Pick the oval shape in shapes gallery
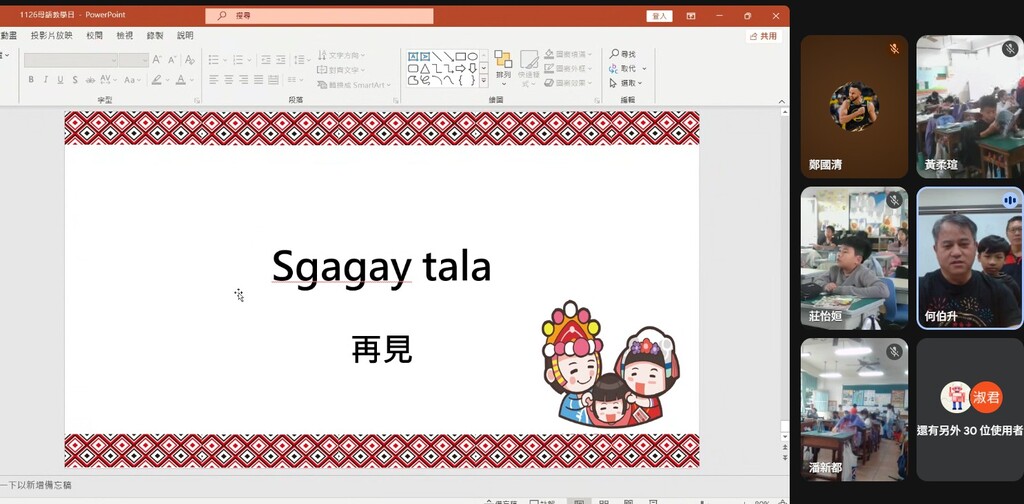Screen dimensions: 1024x504 [x=473, y=56]
